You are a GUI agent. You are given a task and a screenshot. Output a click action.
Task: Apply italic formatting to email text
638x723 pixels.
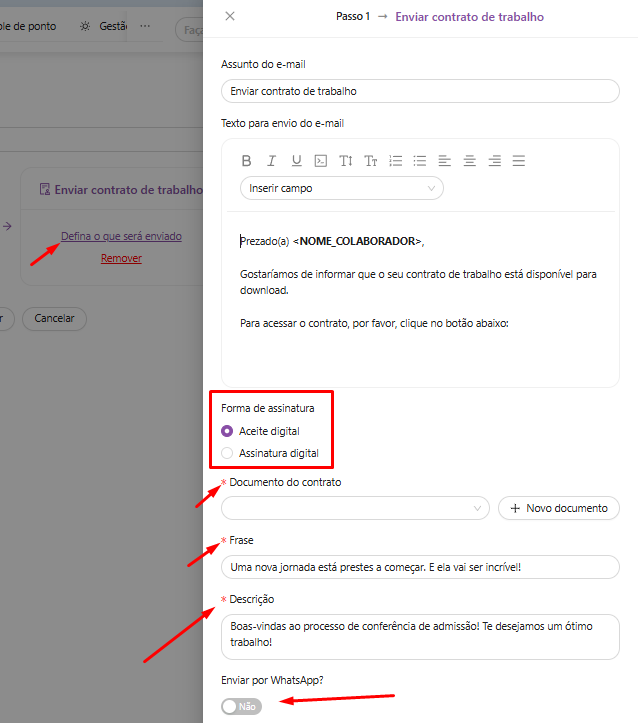271,161
